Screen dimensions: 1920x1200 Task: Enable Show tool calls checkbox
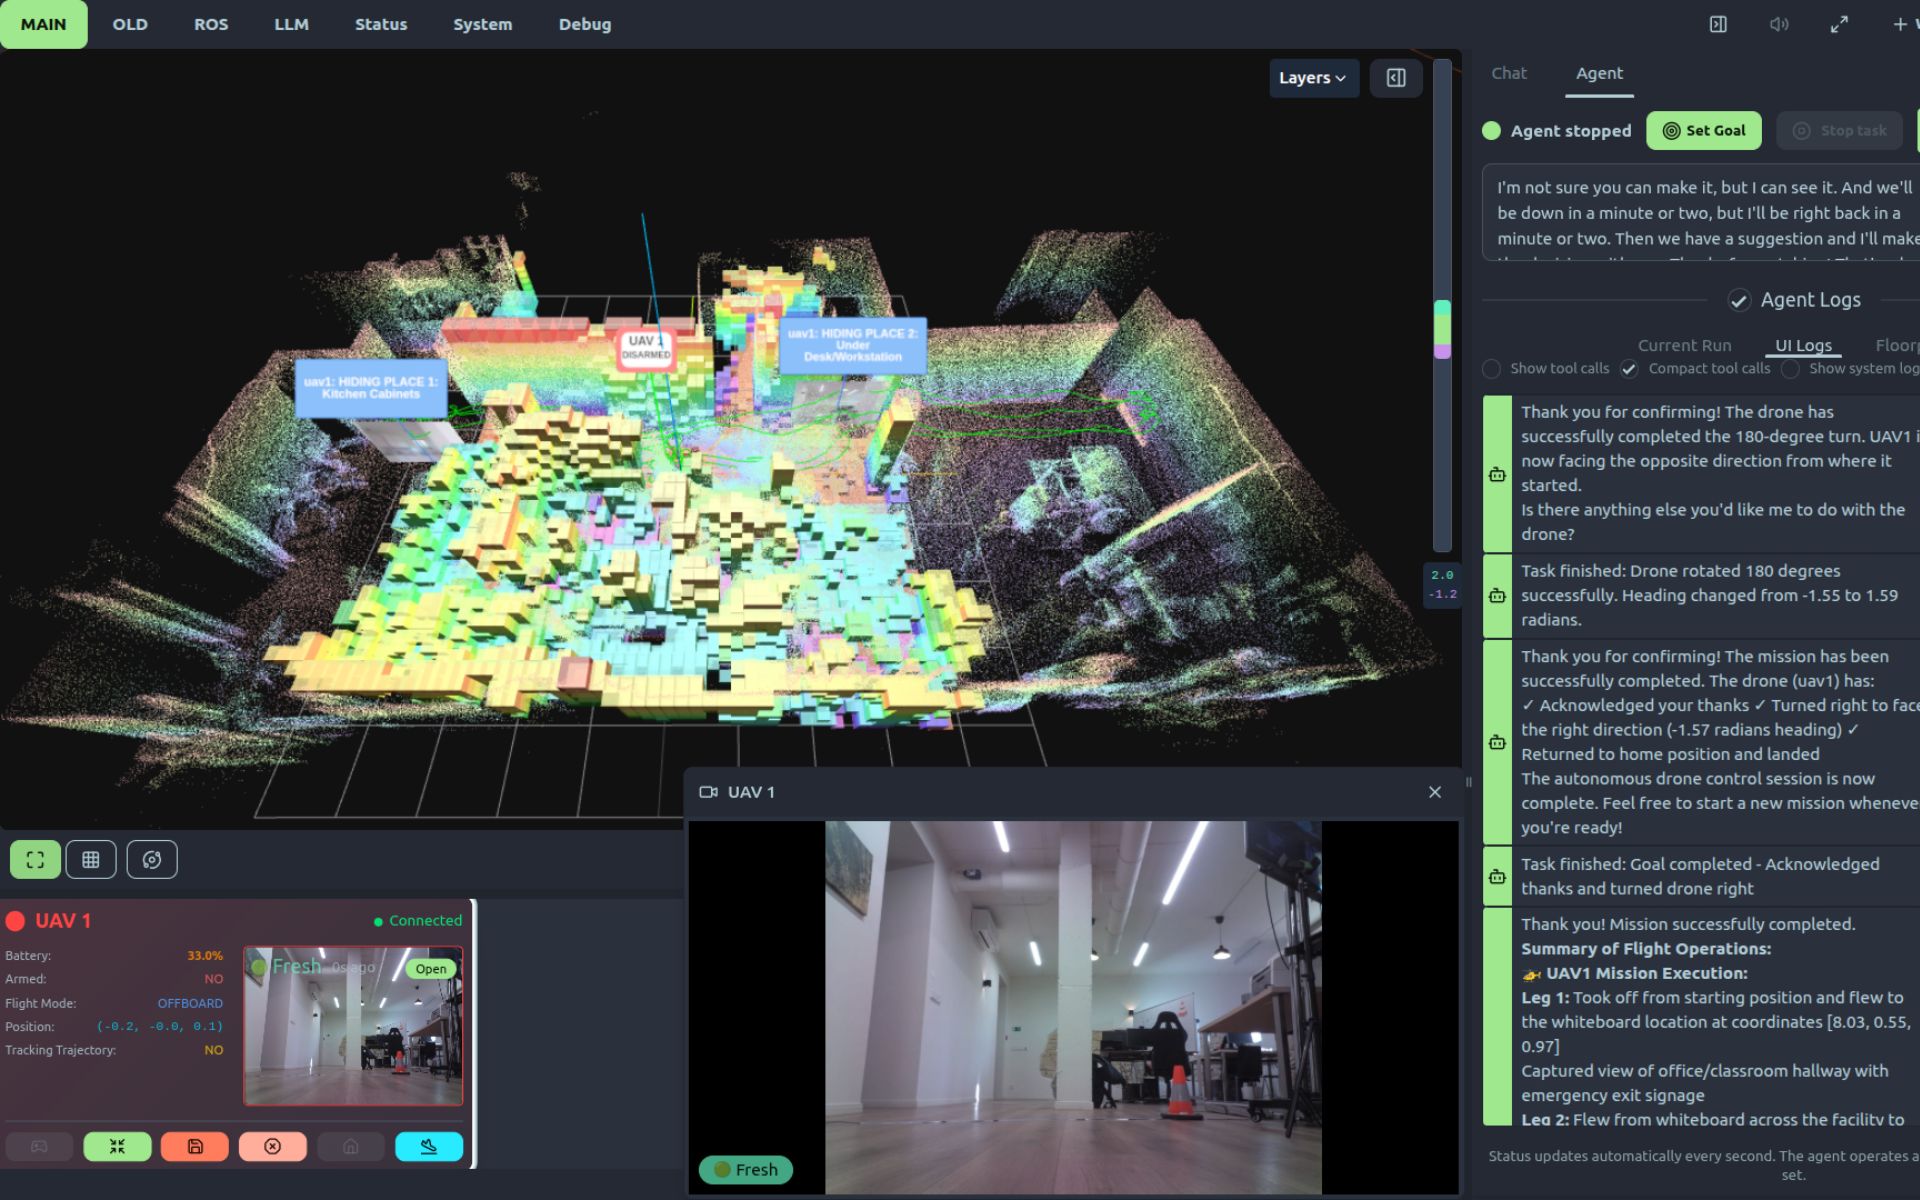(x=1492, y=369)
